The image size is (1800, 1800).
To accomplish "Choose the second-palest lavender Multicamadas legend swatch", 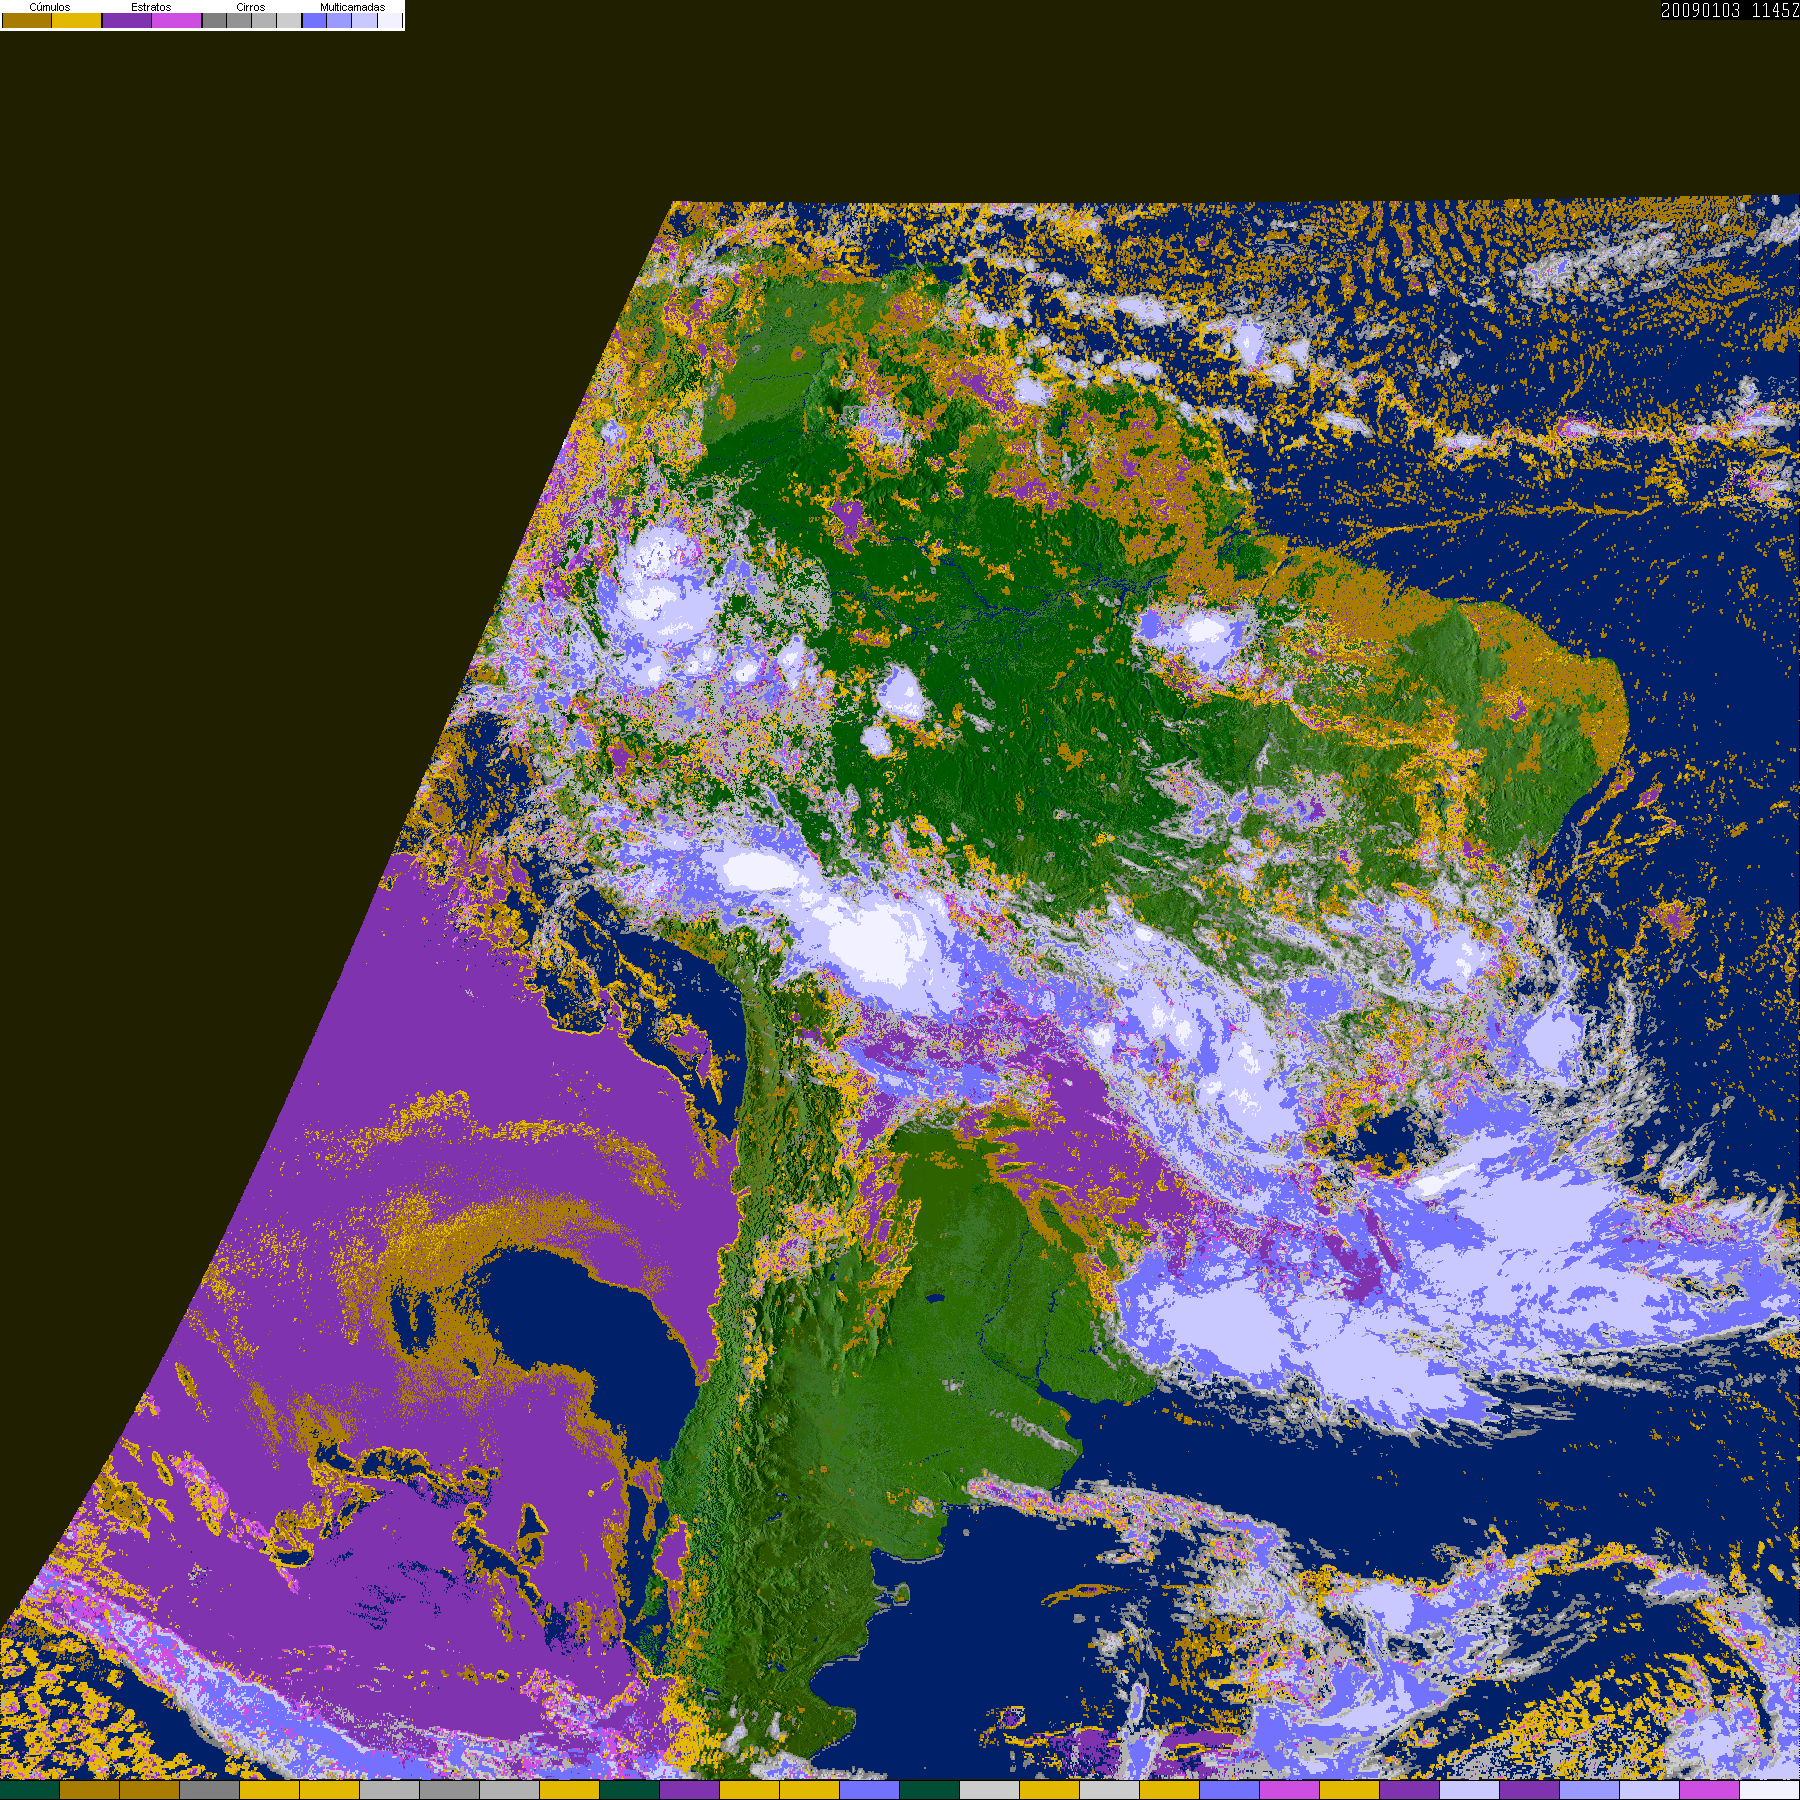I will [x=364, y=20].
